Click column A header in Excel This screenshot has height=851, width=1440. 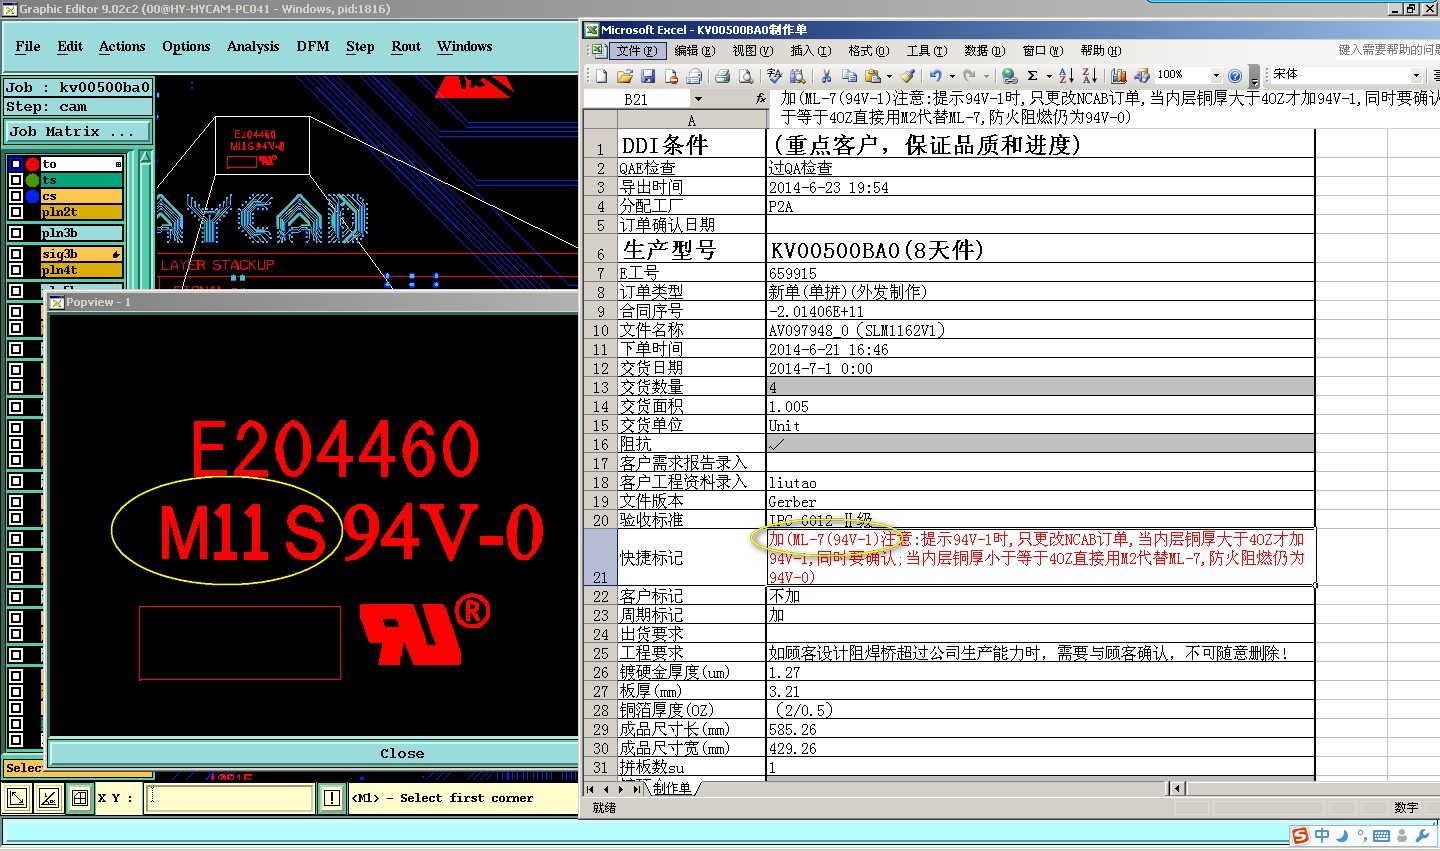[691, 120]
